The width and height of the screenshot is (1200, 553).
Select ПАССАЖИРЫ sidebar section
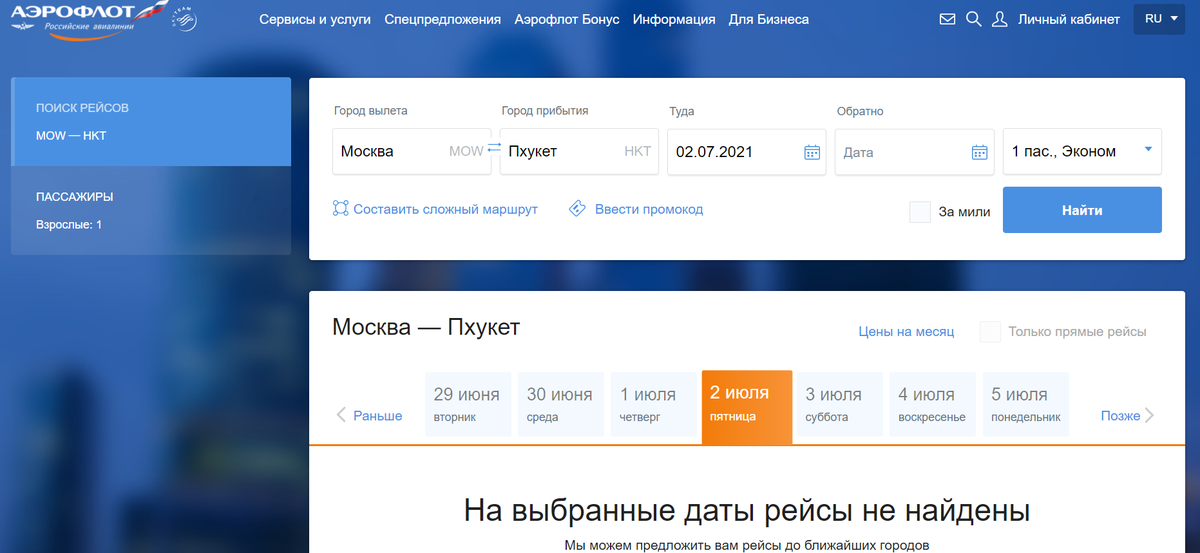[x=151, y=210]
